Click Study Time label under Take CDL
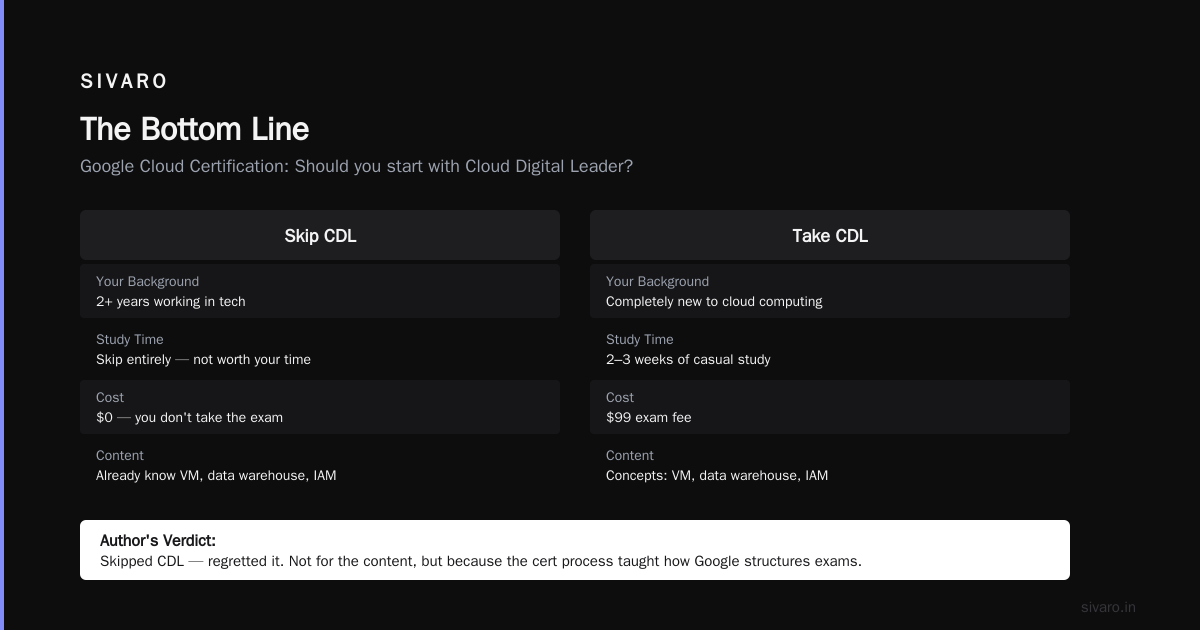This screenshot has width=1200, height=630. point(640,339)
